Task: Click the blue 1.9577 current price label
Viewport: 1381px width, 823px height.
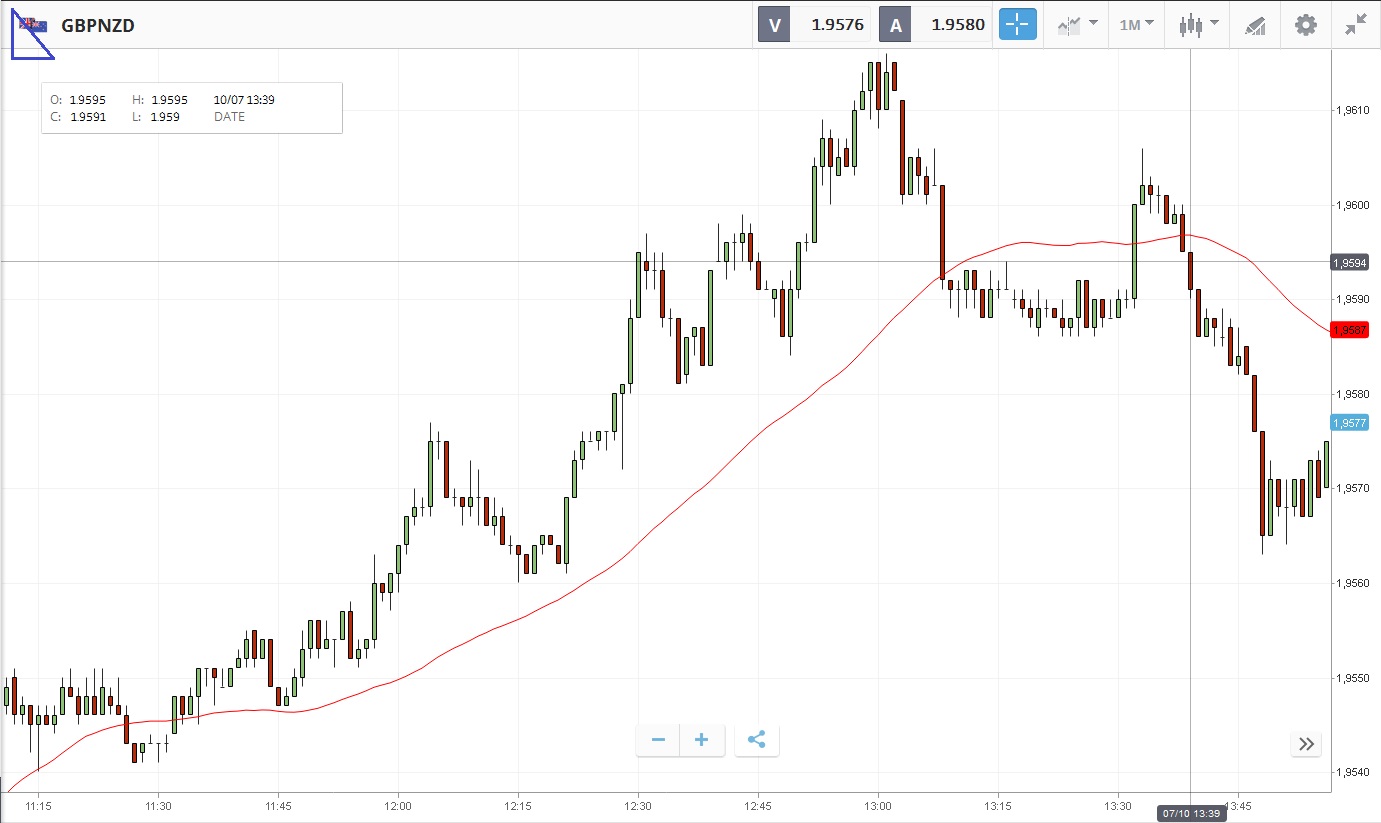Action: 1349,423
